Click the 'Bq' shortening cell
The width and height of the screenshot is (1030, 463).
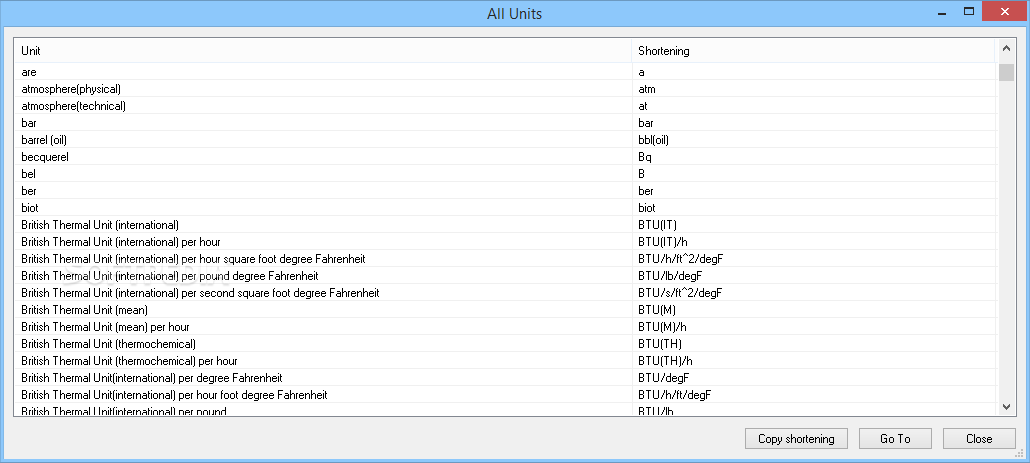click(x=813, y=157)
